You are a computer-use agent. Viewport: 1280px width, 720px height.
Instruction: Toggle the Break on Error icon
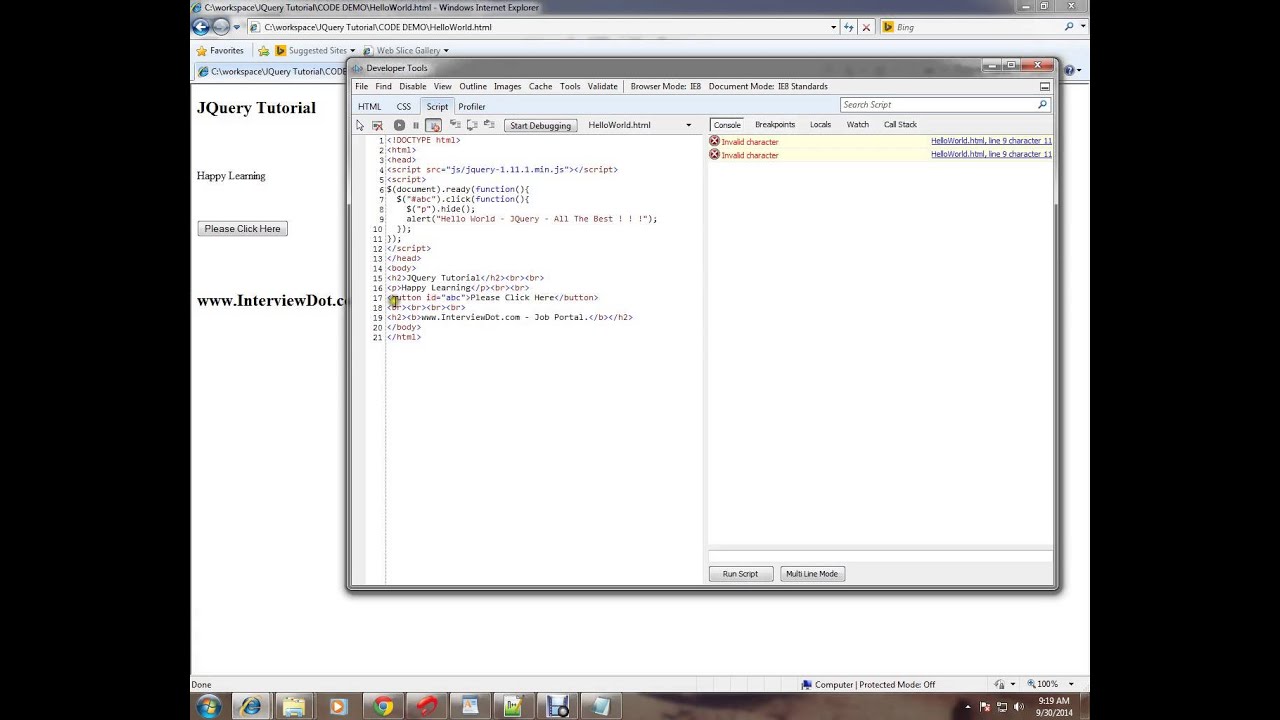[x=433, y=125]
